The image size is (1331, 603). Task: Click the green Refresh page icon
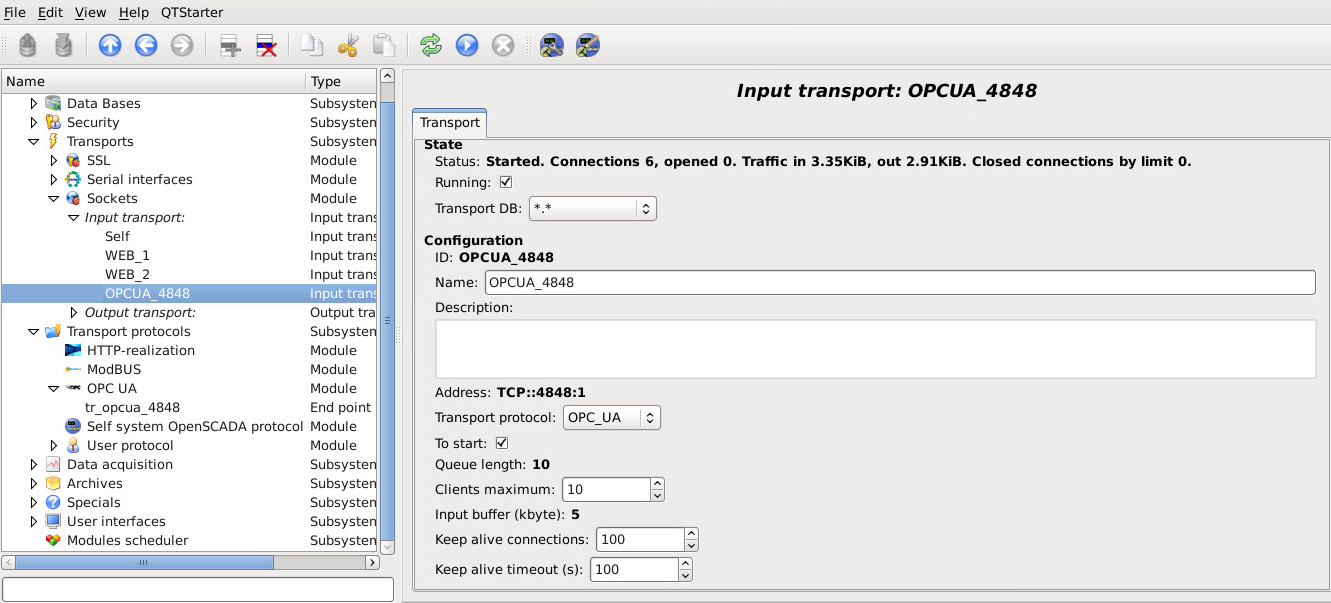click(431, 45)
